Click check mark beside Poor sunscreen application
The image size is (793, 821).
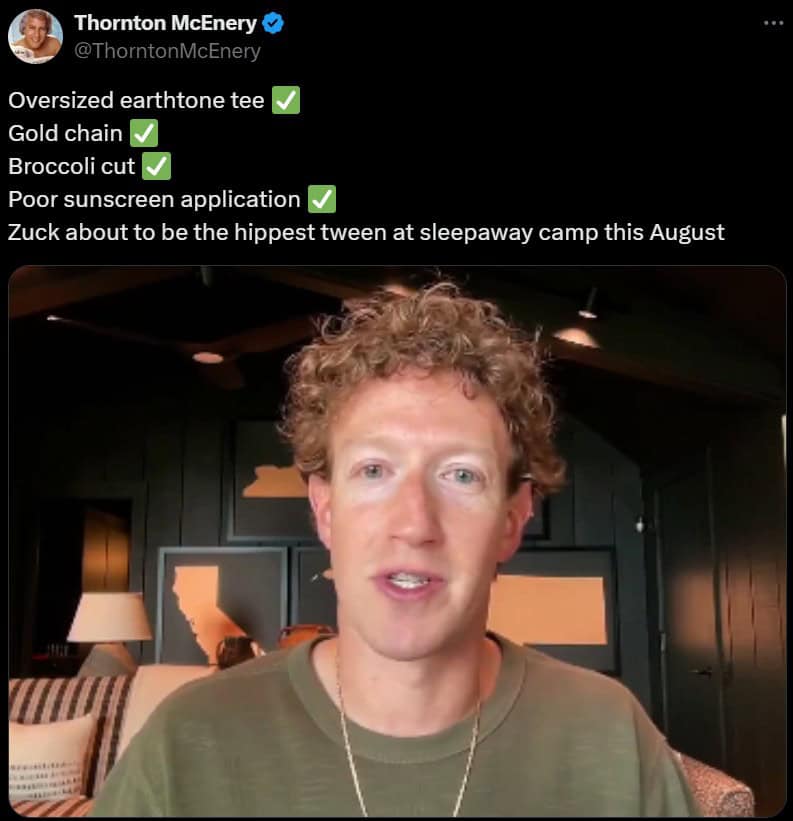pos(322,199)
